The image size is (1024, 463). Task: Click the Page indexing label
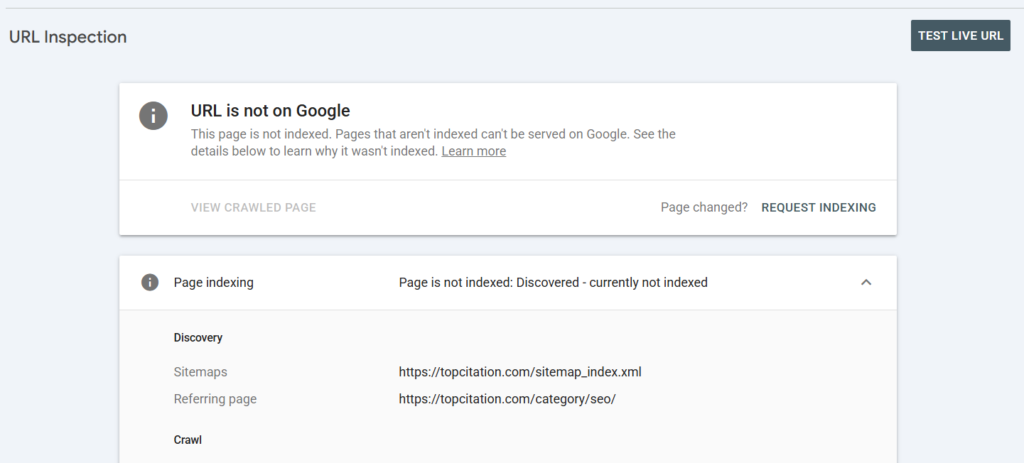pyautogui.click(x=214, y=283)
